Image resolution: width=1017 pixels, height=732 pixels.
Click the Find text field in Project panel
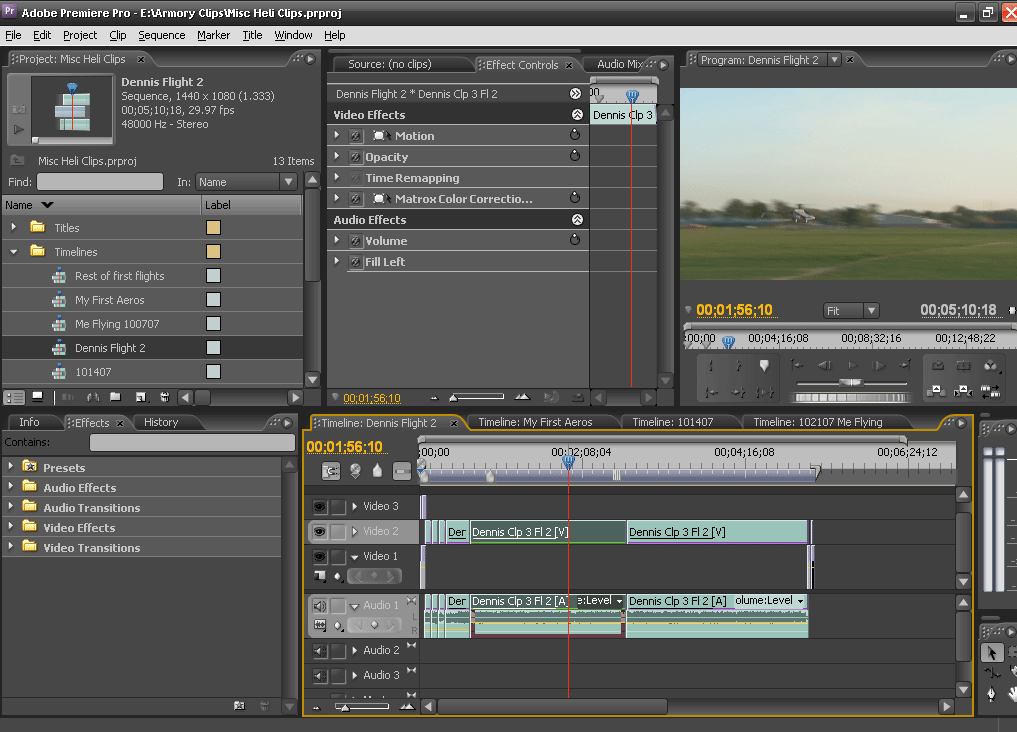pyautogui.click(x=99, y=182)
